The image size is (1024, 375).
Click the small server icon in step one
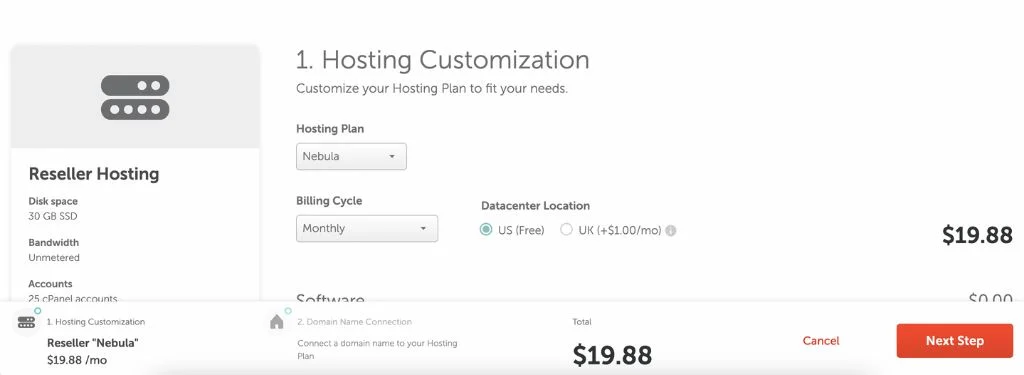[x=26, y=322]
